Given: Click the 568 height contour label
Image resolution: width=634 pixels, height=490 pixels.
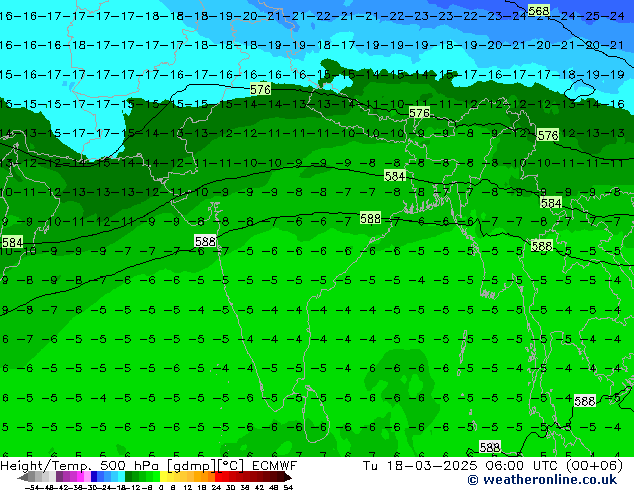Looking at the screenshot, I should point(539,11).
